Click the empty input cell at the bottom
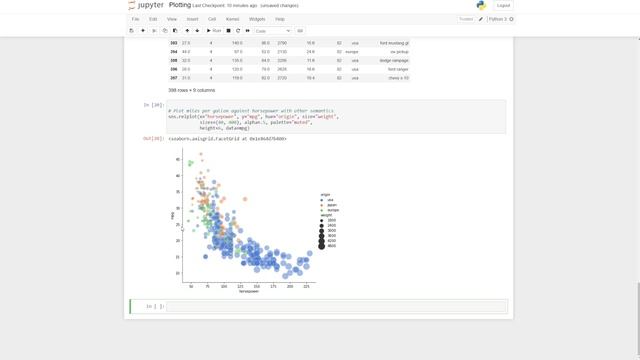Viewport: 640px width, 360px height. pyautogui.click(x=337, y=306)
